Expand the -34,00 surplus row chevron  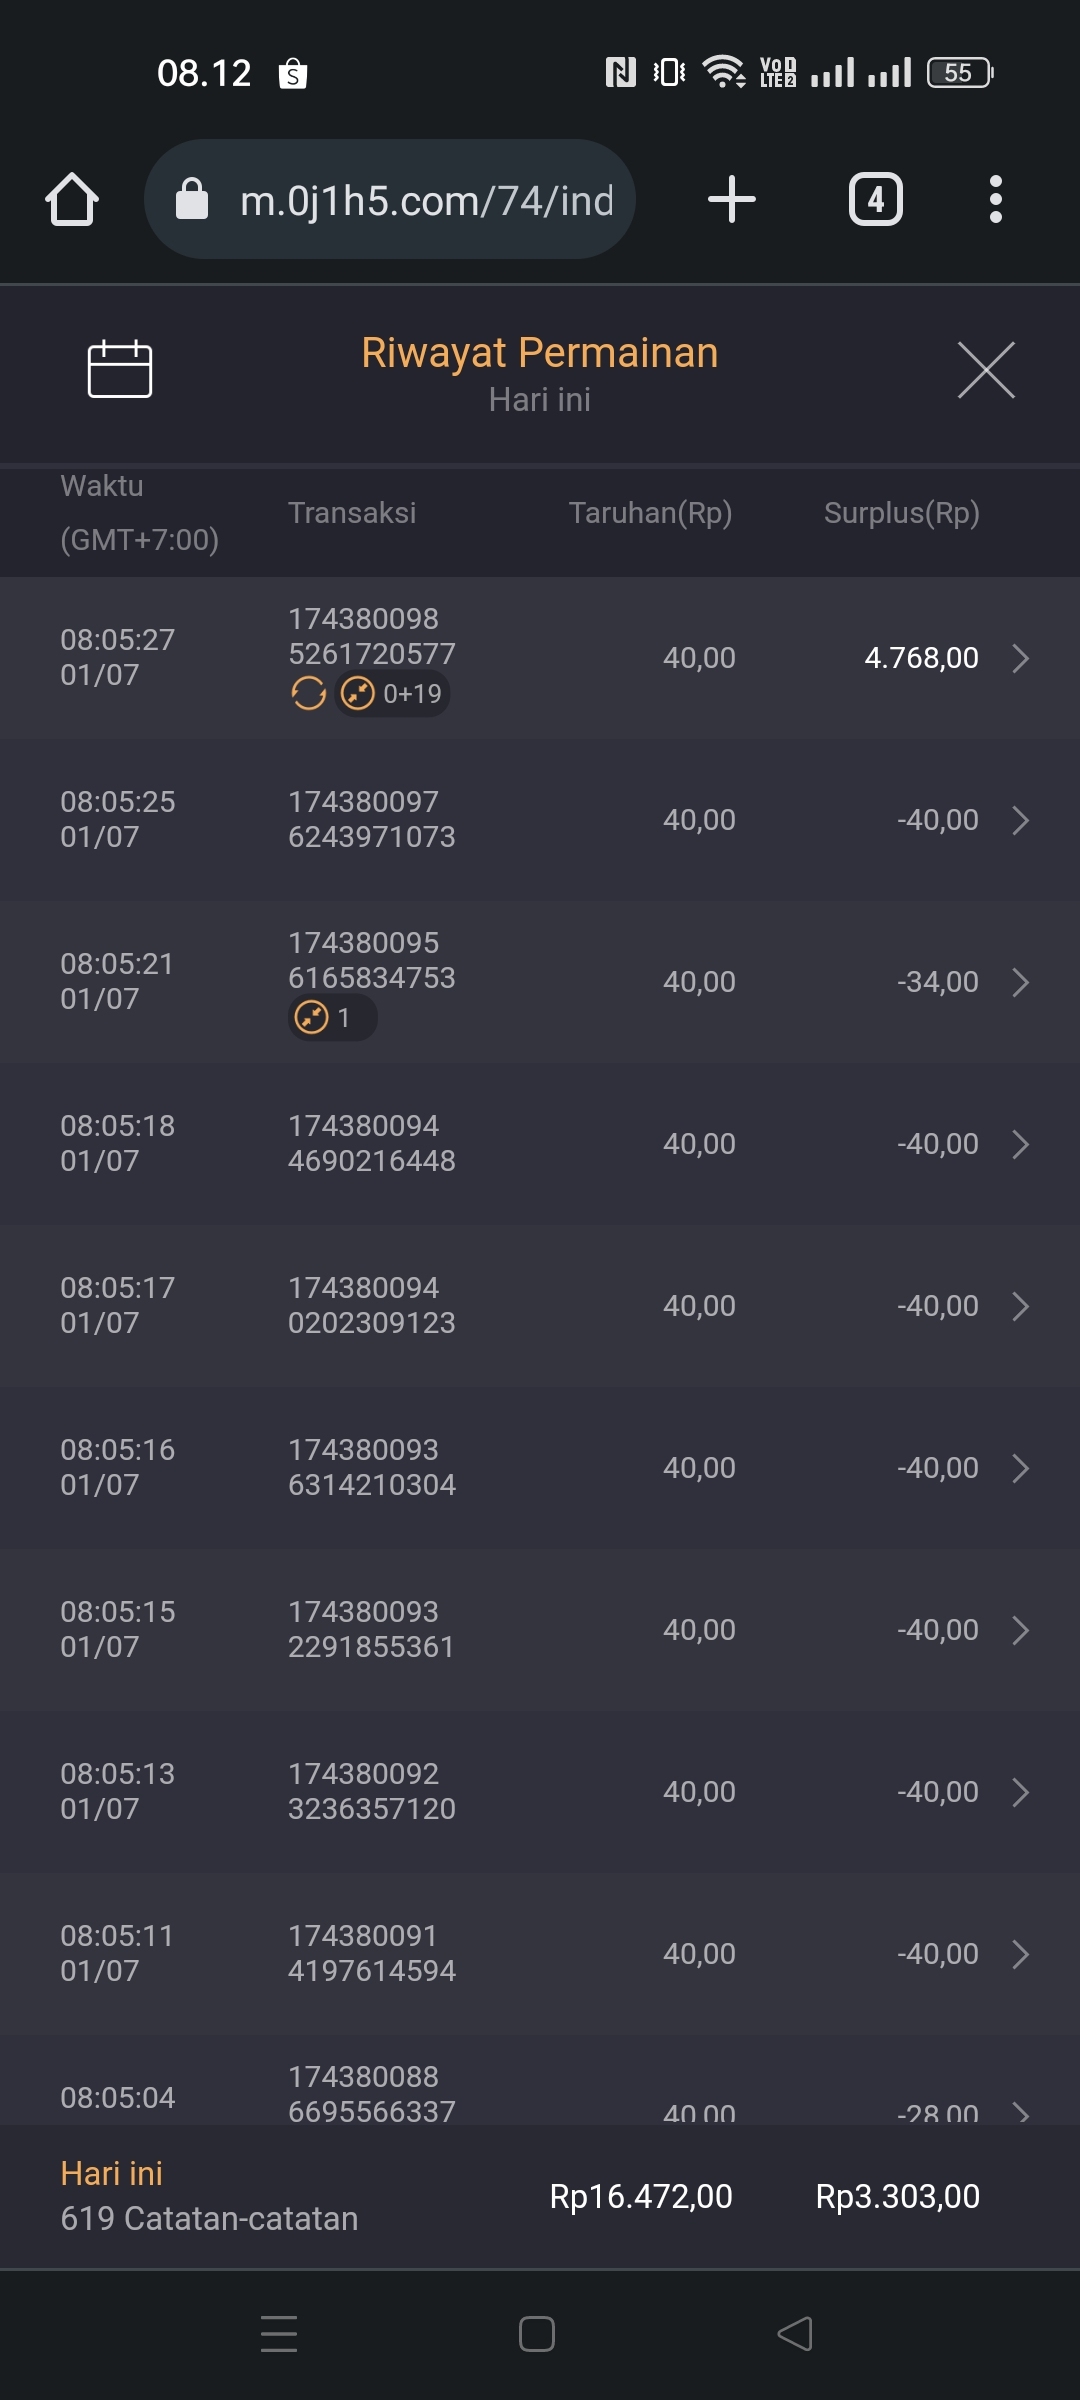click(x=1020, y=982)
